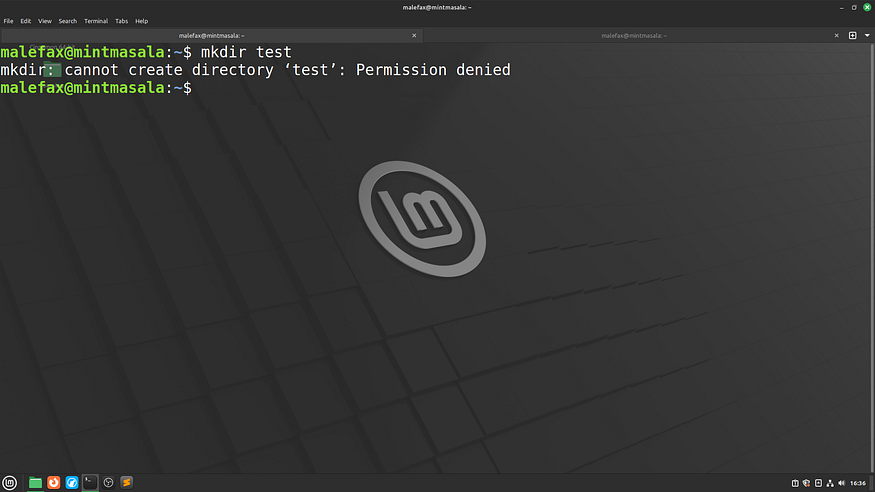Viewport: 875px width, 492px height.
Task: Click the terminal vertical scrollbar
Action: click(872, 258)
